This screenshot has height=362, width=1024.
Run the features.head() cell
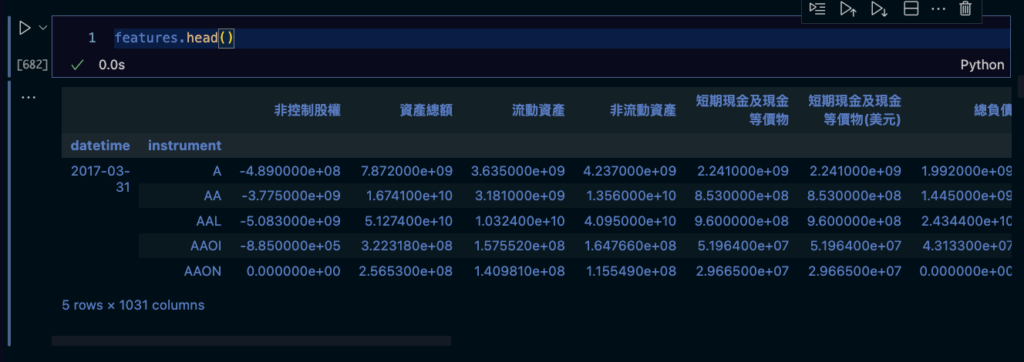[x=24, y=28]
